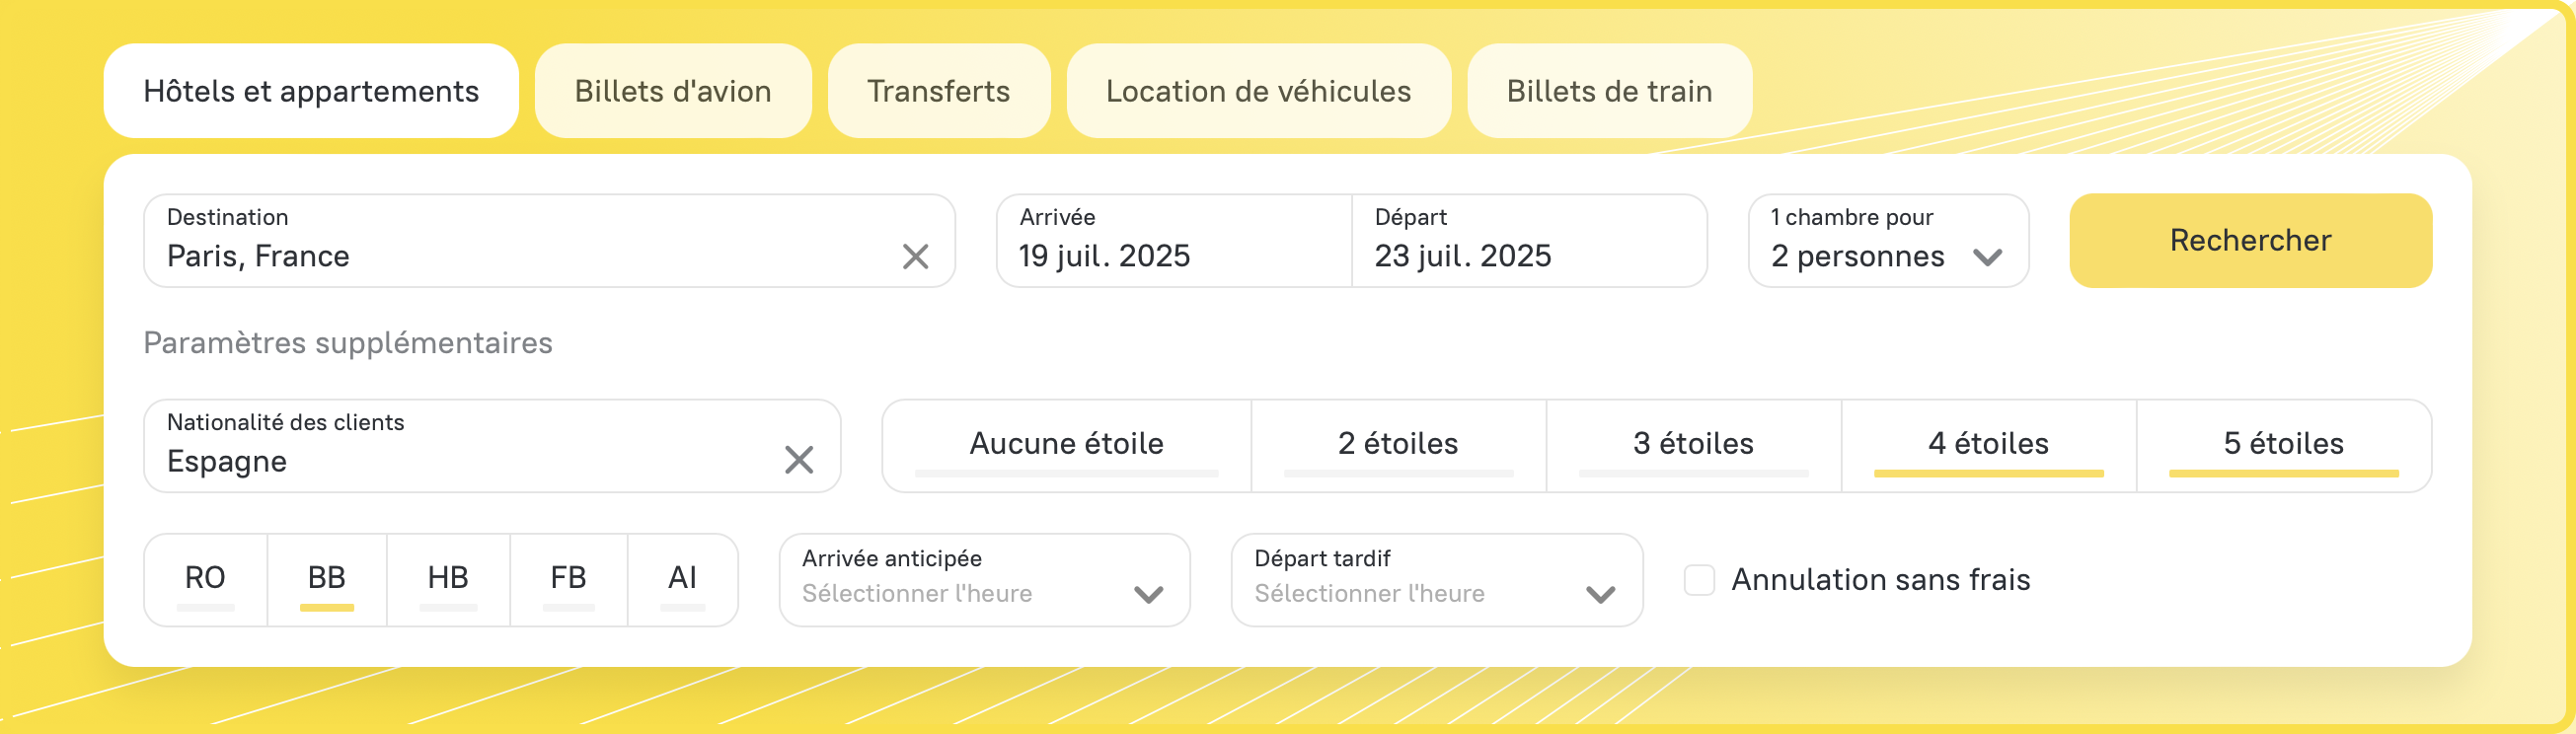Open the Location de véhicules tab

(1258, 91)
